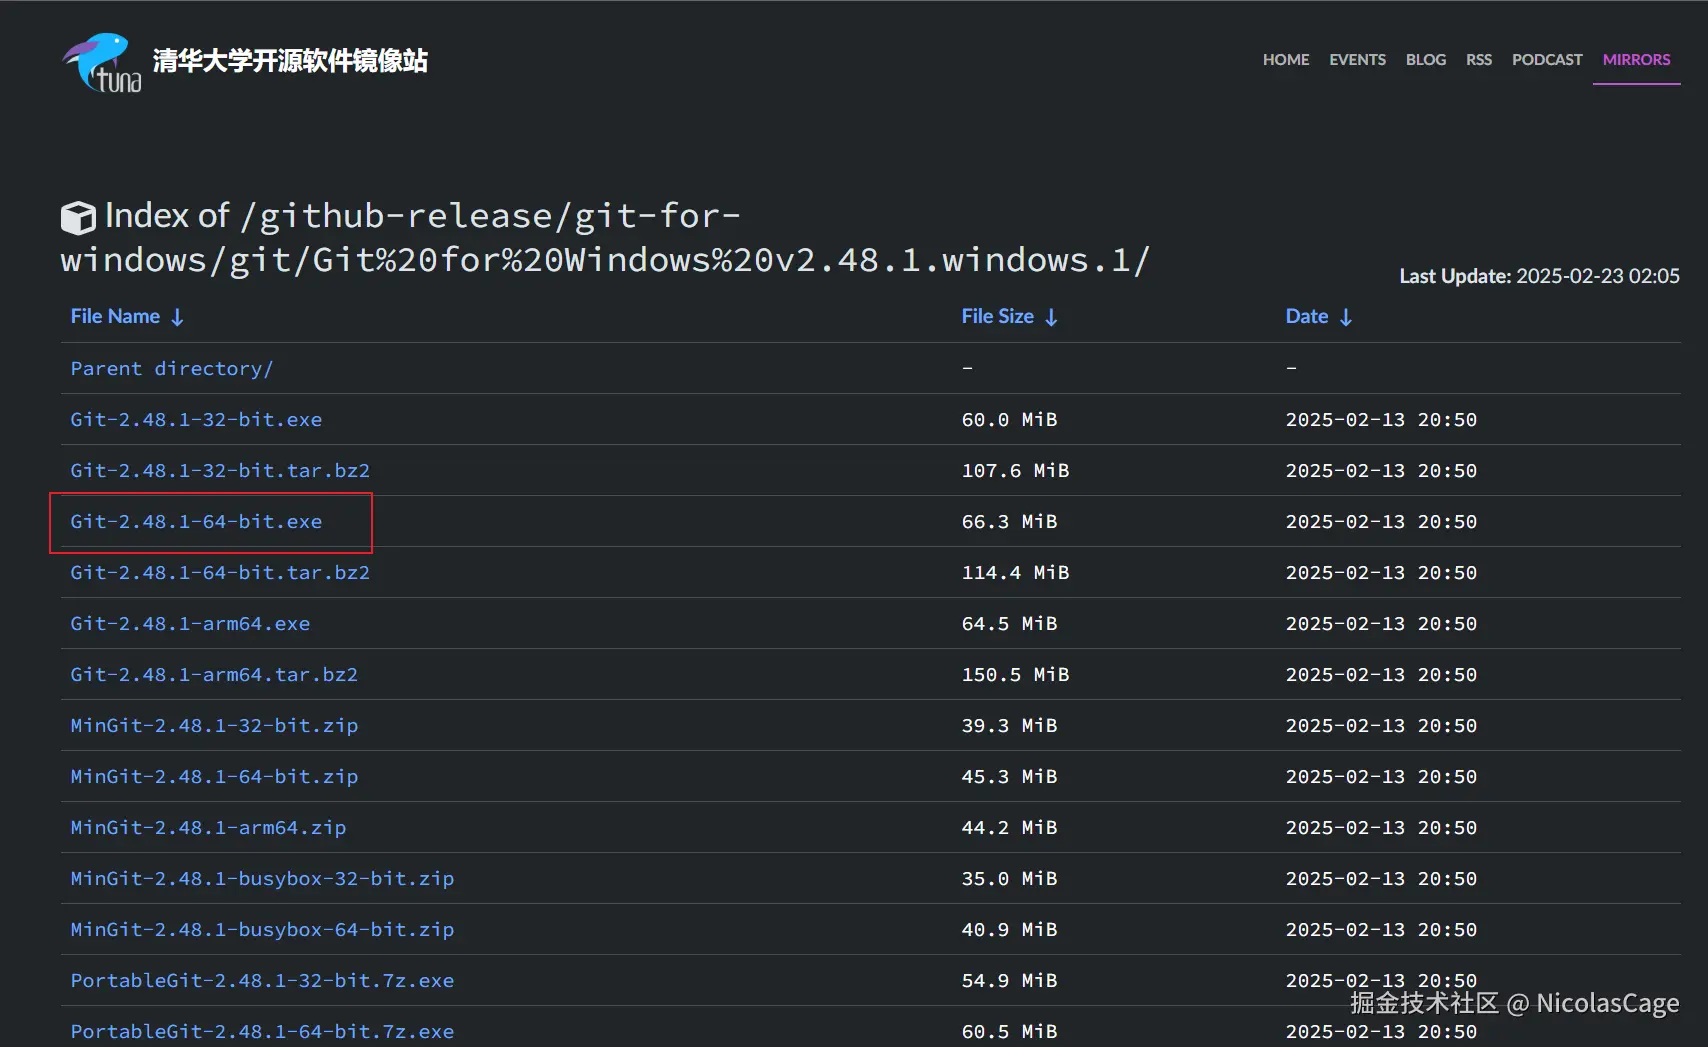
Task: Click the 40.9 MiB file size
Action: click(1009, 930)
